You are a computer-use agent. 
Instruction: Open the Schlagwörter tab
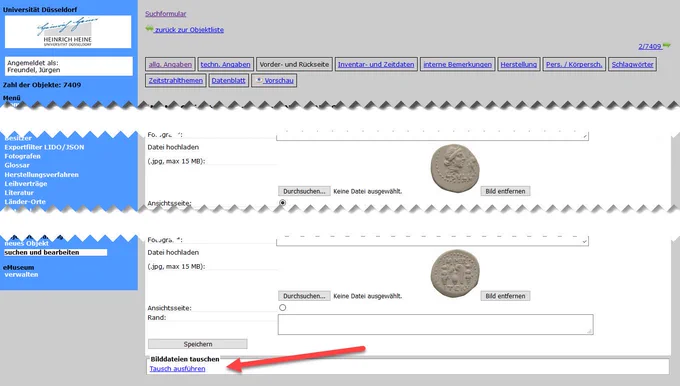point(632,64)
